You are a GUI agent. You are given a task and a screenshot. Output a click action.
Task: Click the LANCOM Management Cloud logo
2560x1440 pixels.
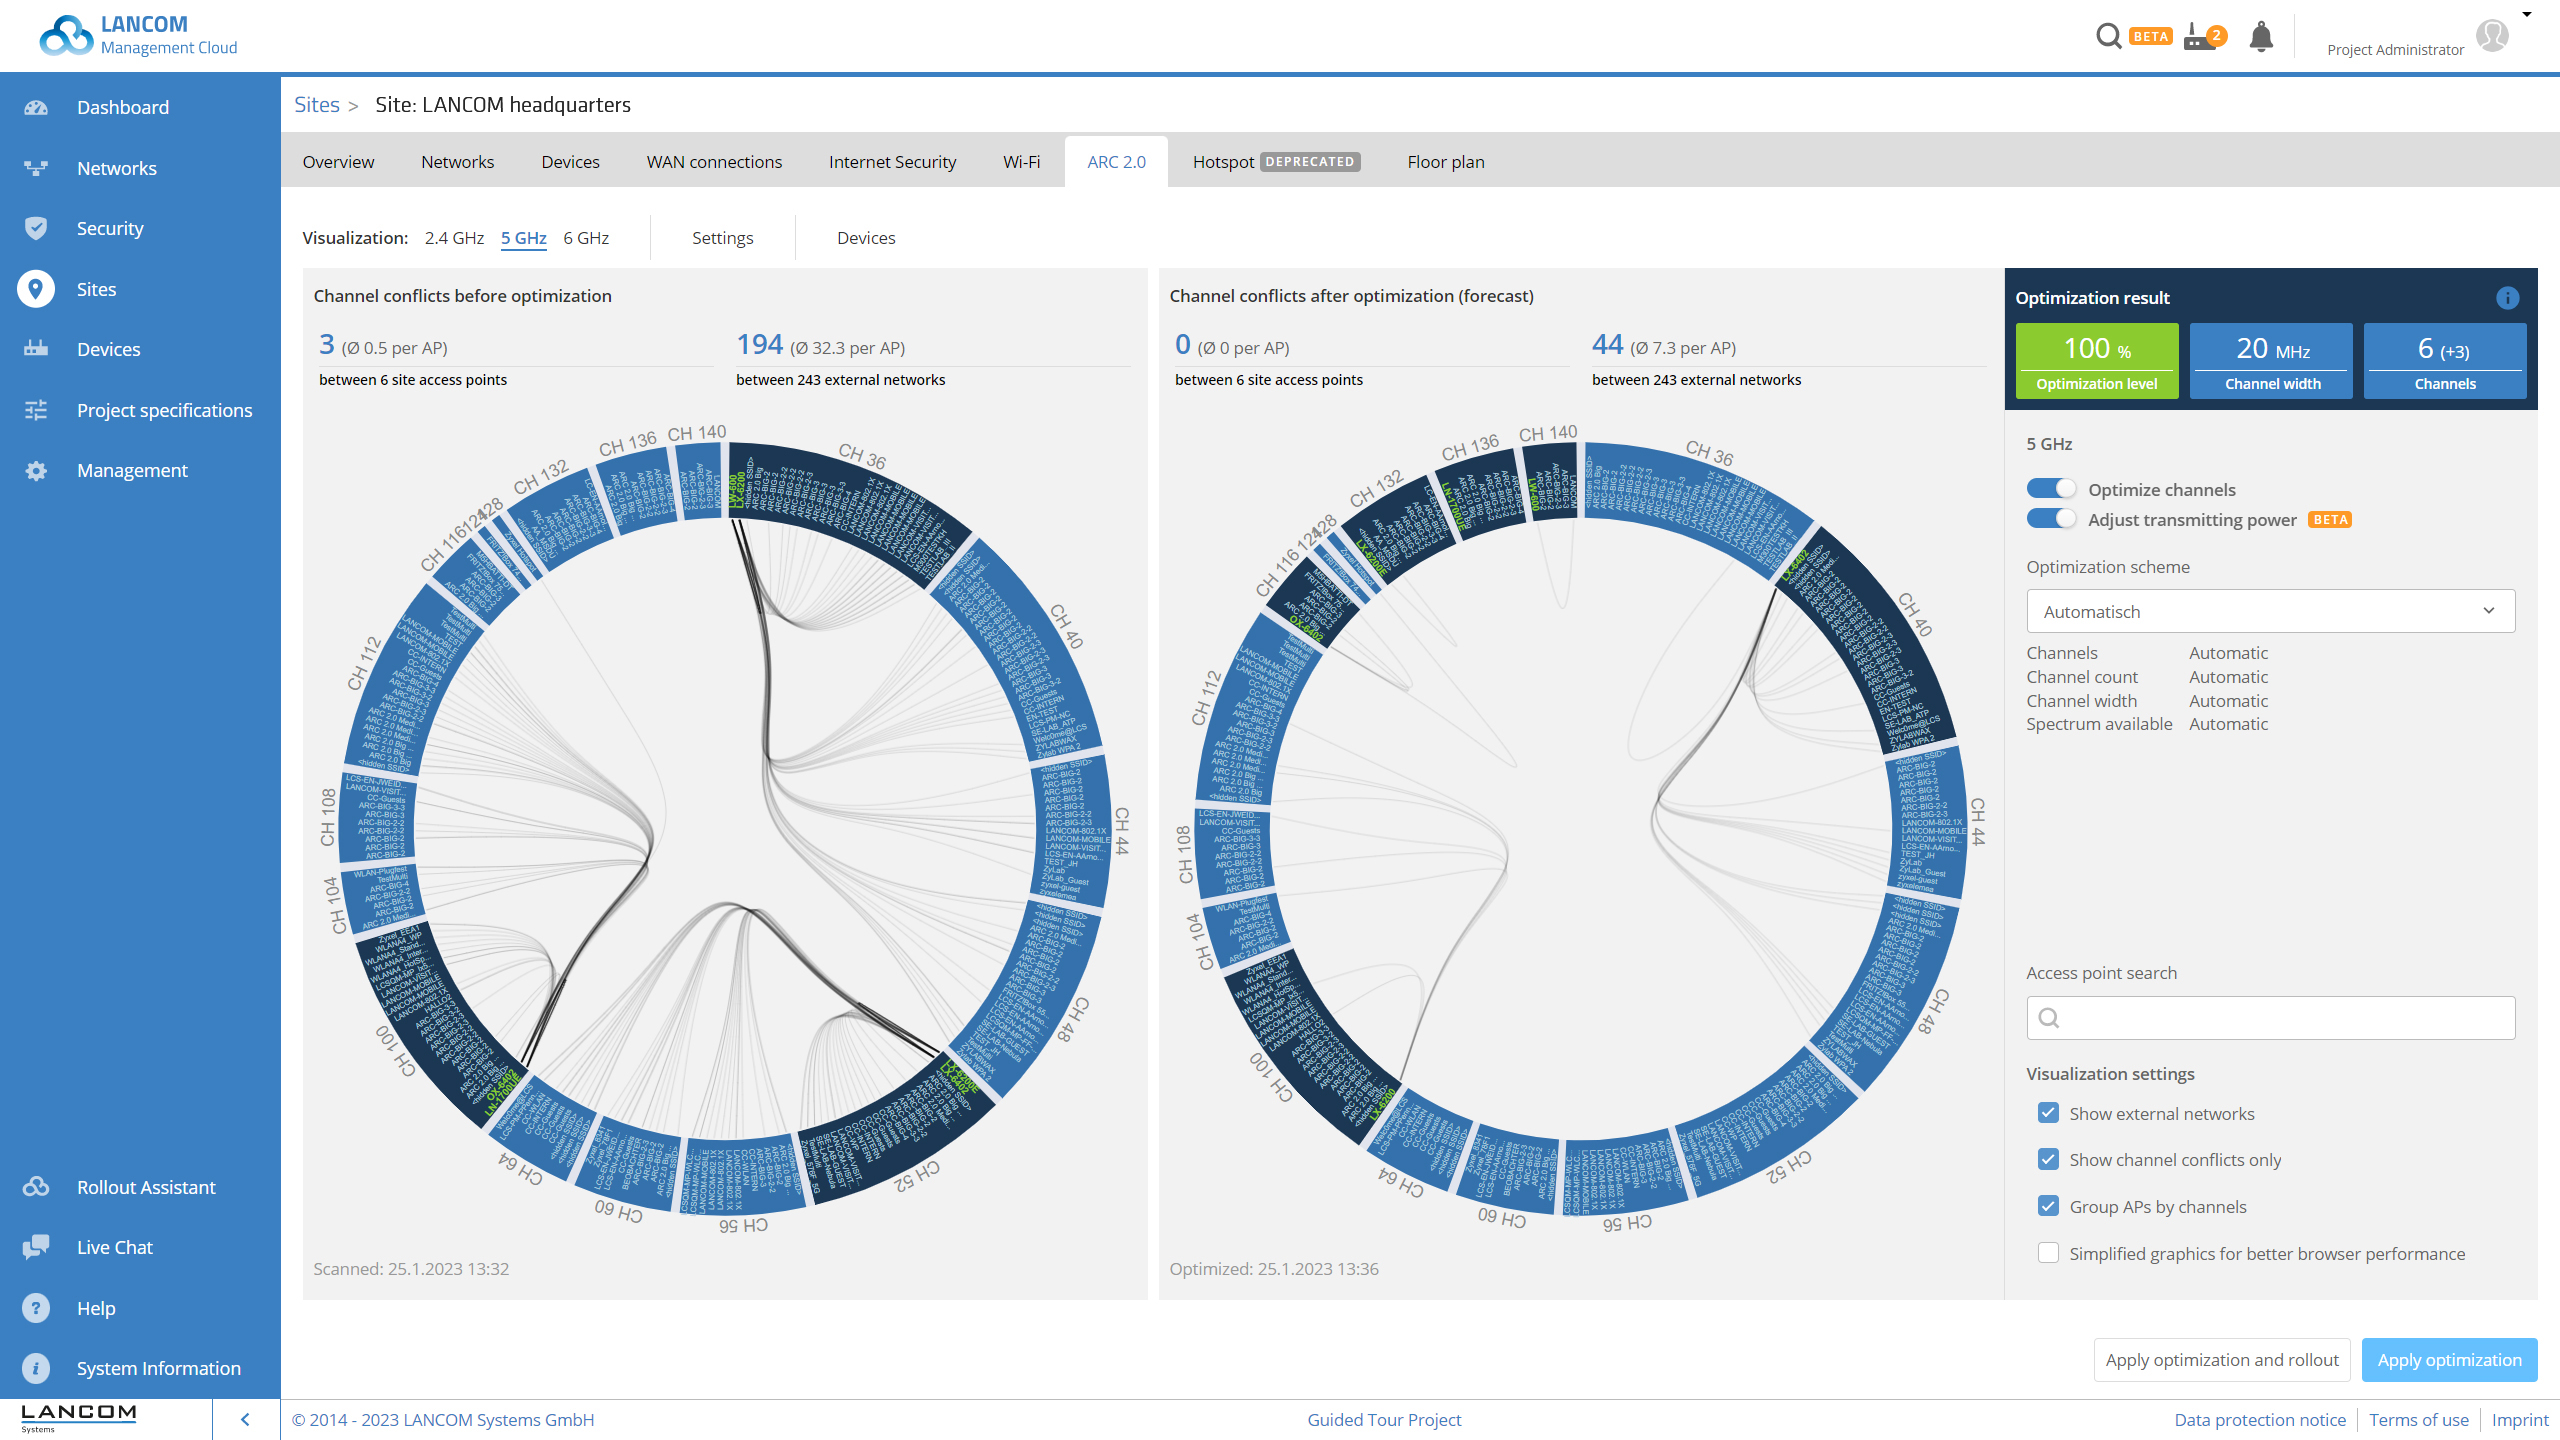pos(138,35)
